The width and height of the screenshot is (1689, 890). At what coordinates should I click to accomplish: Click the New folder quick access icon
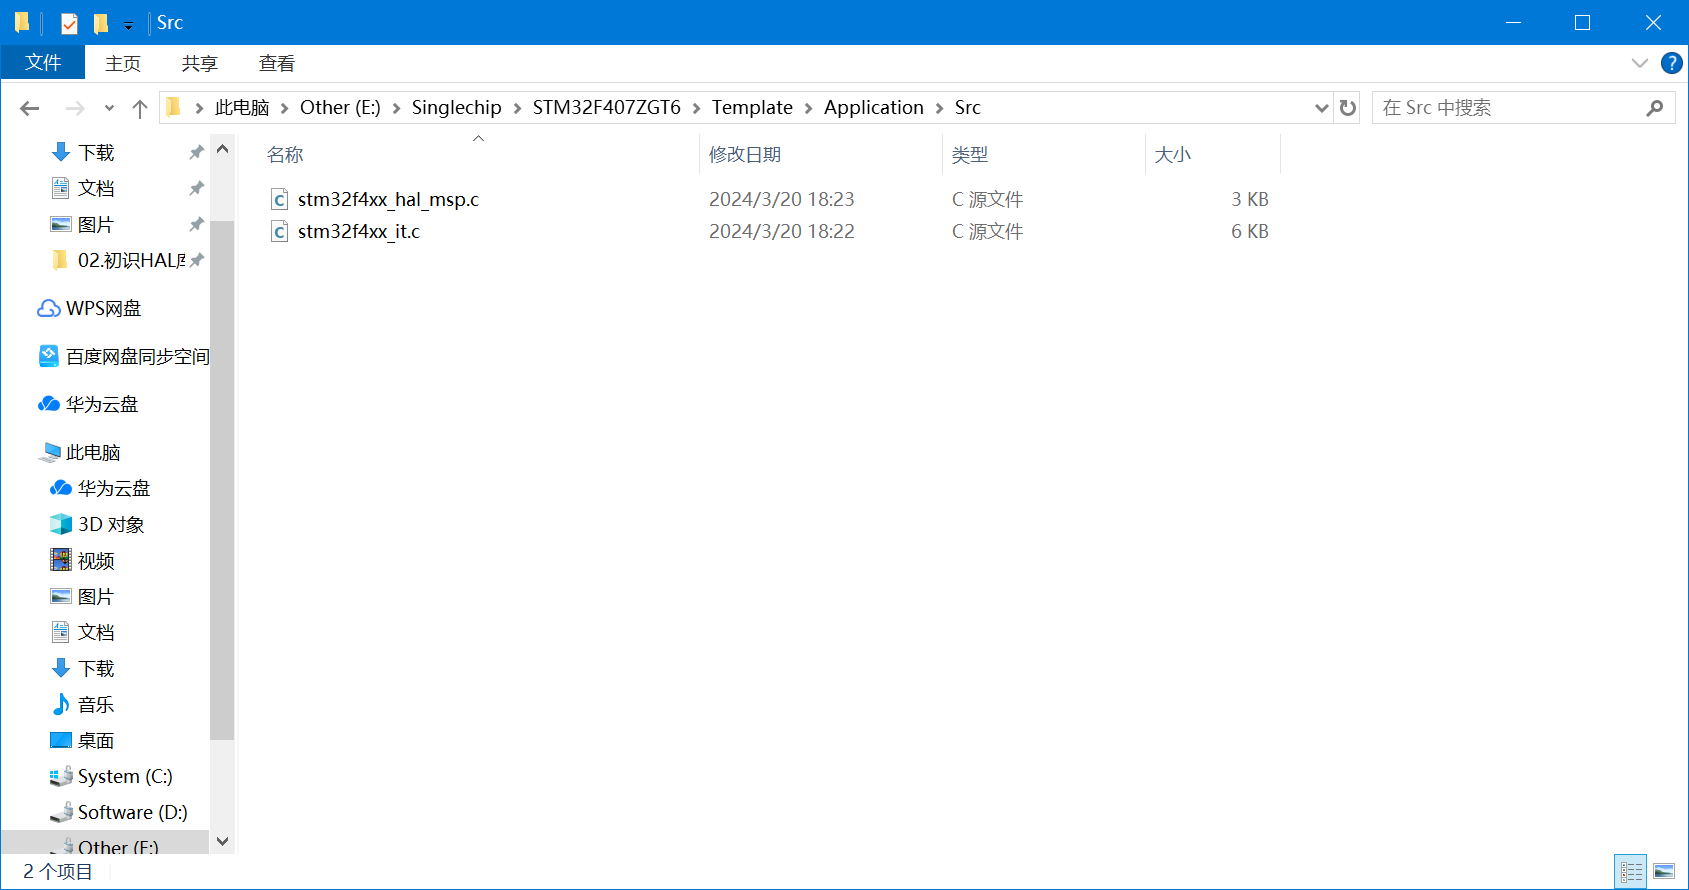(101, 23)
